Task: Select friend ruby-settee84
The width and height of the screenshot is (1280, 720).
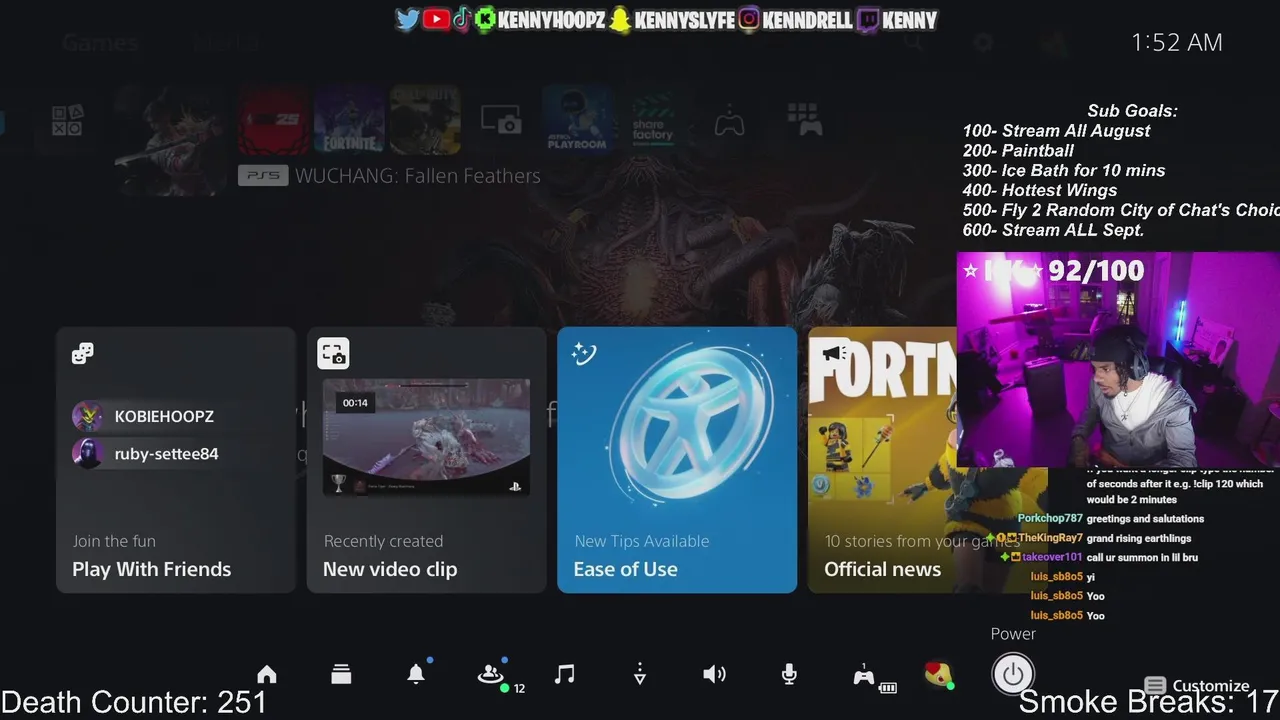Action: (145, 453)
